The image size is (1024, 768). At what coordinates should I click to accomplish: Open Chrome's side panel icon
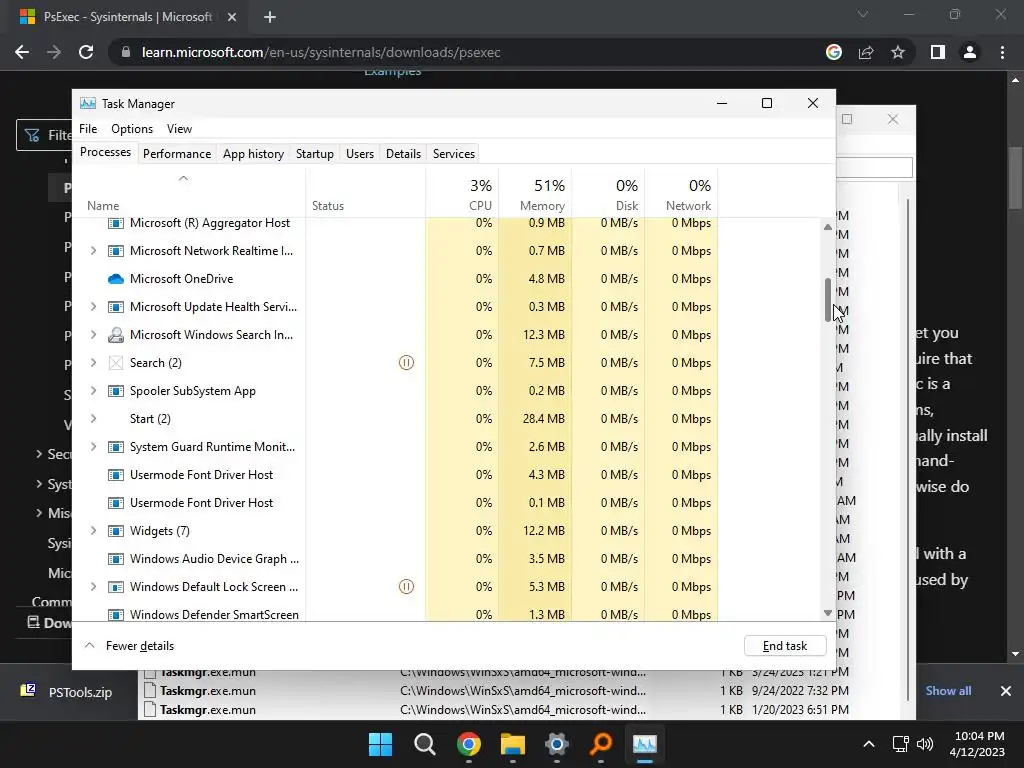pos(938,52)
